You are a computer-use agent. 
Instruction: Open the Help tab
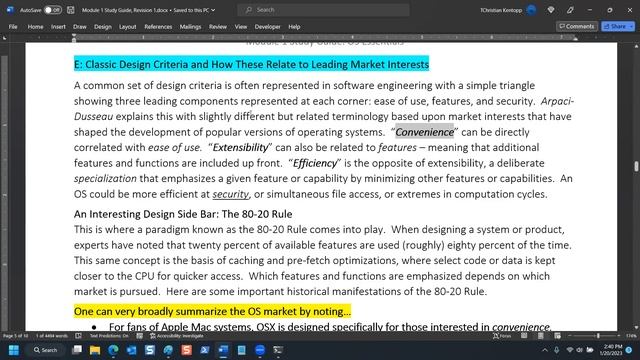(x=294, y=27)
